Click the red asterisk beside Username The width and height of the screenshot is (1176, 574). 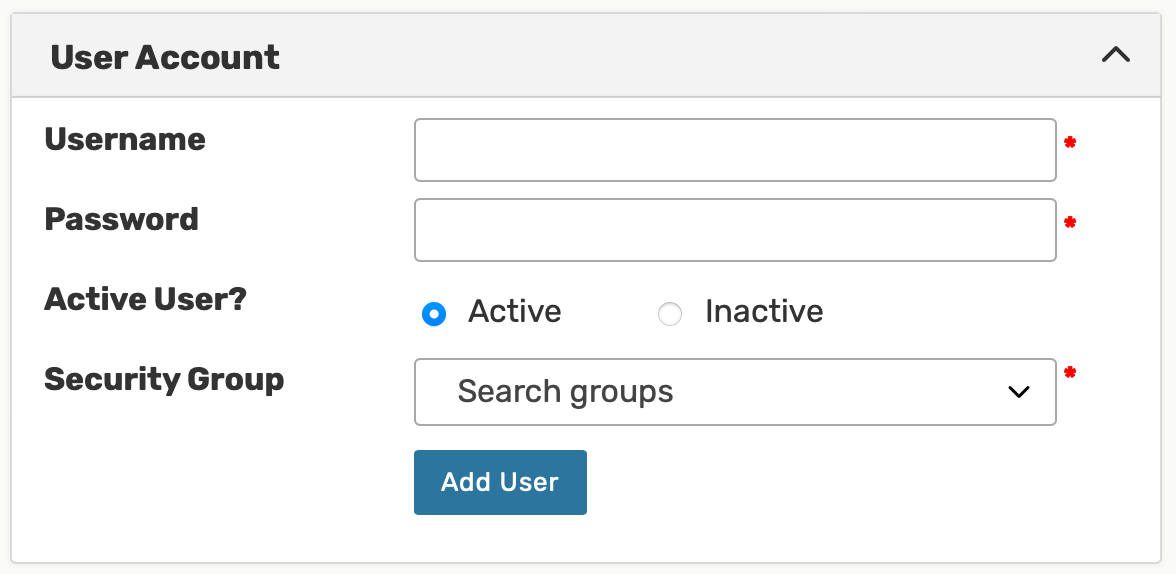pyautogui.click(x=1070, y=143)
